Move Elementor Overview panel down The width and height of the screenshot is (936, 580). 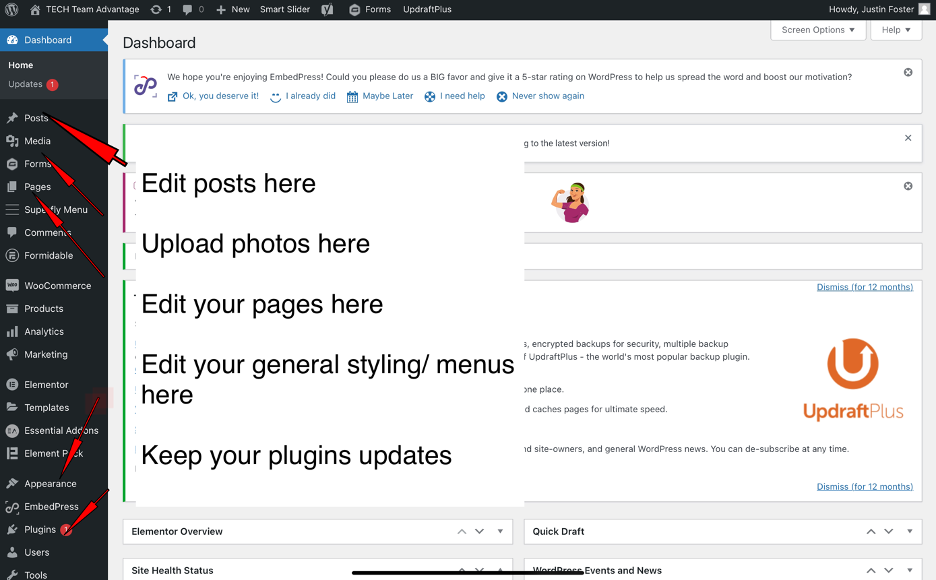479,532
